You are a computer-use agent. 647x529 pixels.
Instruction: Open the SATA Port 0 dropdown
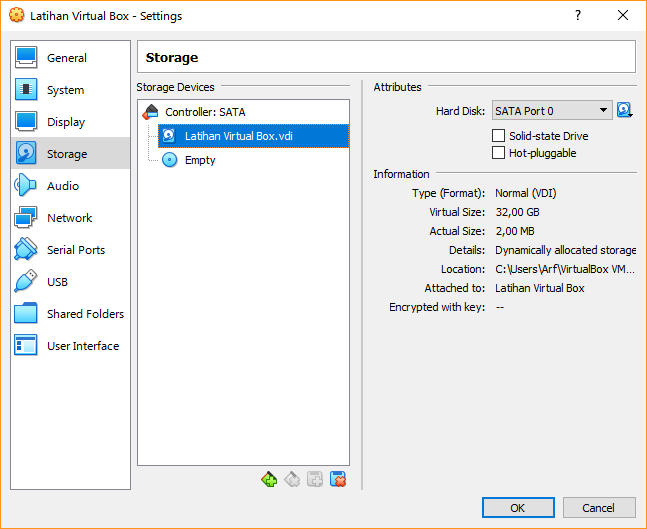click(551, 111)
